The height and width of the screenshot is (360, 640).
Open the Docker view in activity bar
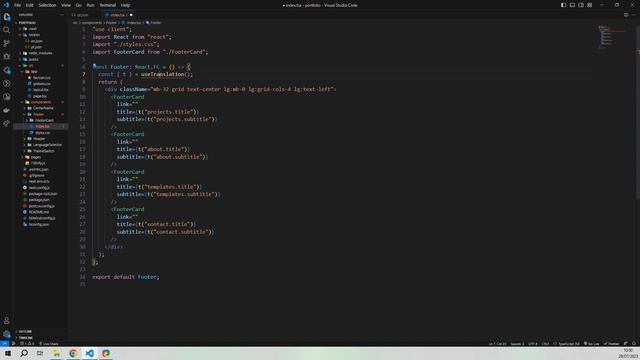pyautogui.click(x=7, y=110)
